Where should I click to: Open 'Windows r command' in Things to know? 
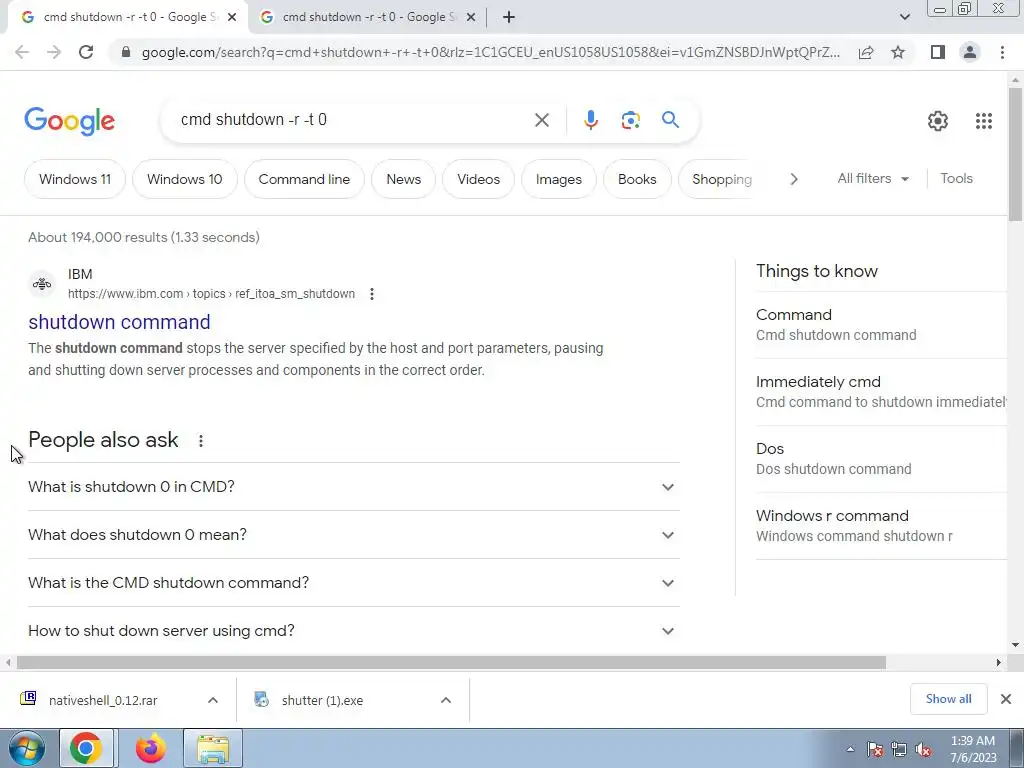pyautogui.click(x=881, y=526)
